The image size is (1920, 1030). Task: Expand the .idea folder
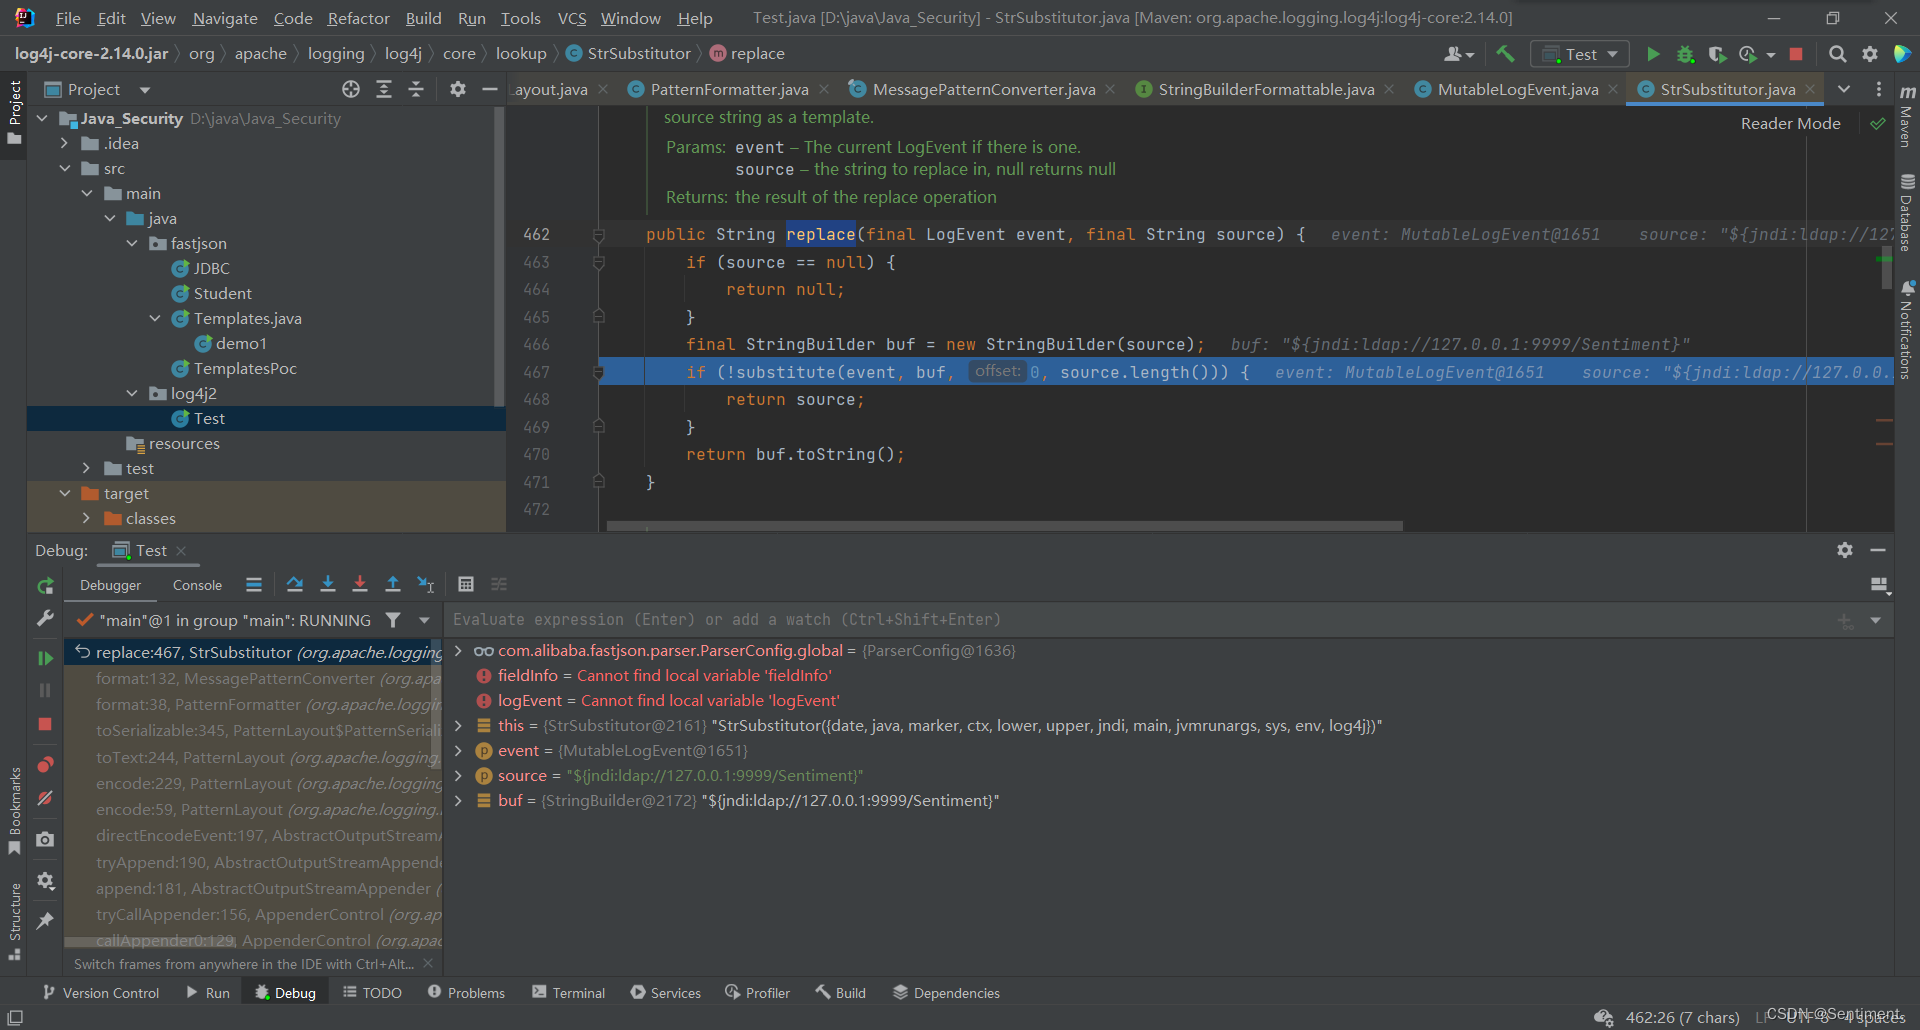(65, 143)
